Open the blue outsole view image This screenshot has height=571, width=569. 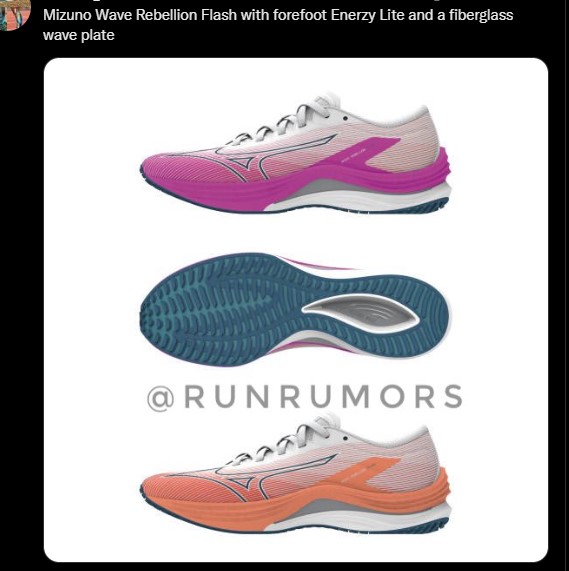[x=295, y=310]
